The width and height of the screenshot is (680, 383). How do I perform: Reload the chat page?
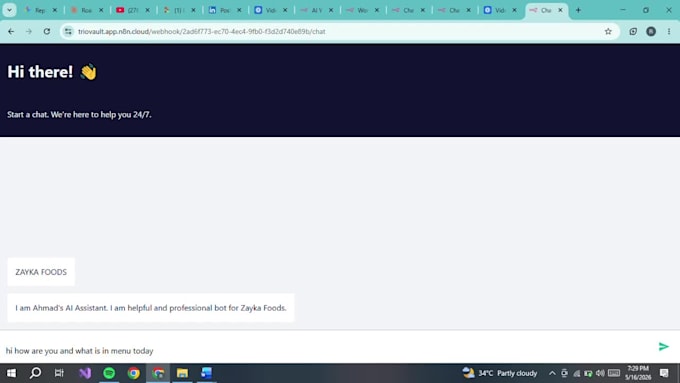point(47,31)
